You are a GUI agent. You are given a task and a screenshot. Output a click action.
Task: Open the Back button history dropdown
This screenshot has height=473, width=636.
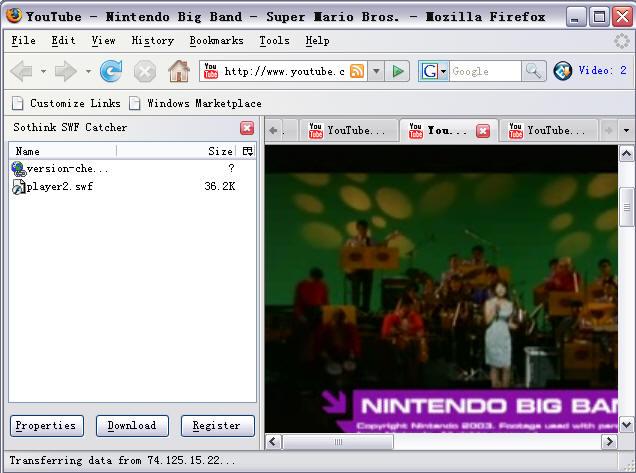[x=43, y=72]
